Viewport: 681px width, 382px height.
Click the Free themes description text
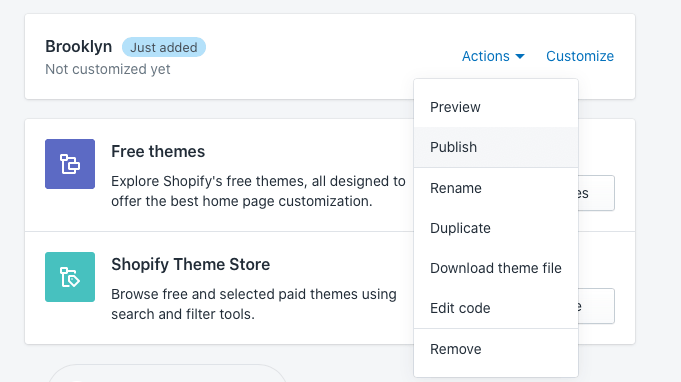click(258, 191)
